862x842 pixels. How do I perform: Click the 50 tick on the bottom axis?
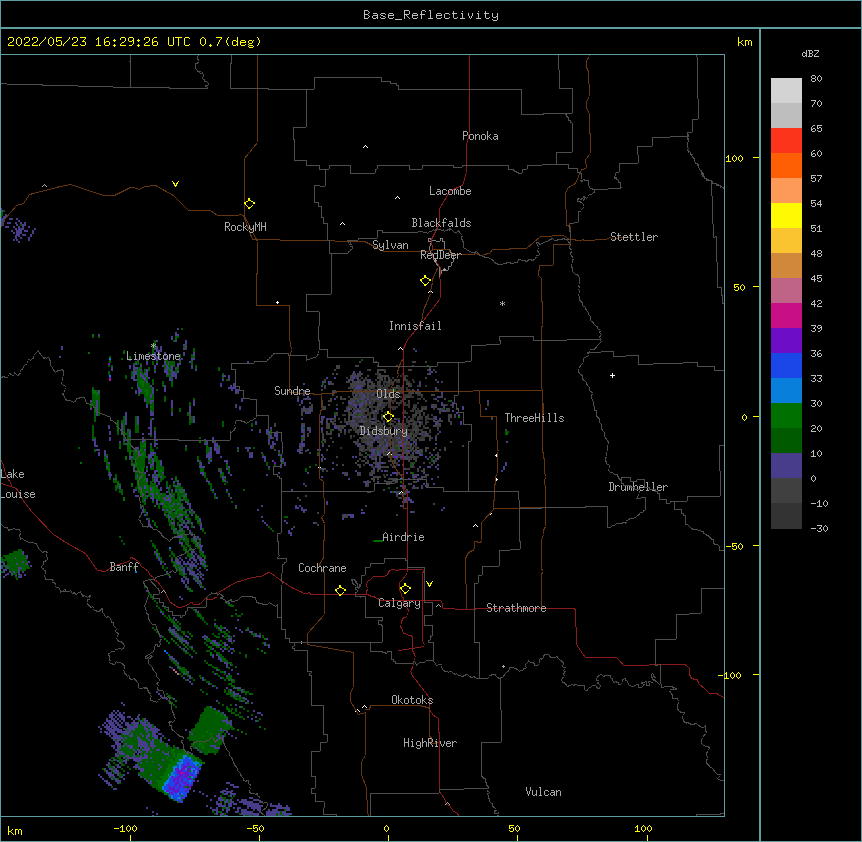pos(514,828)
